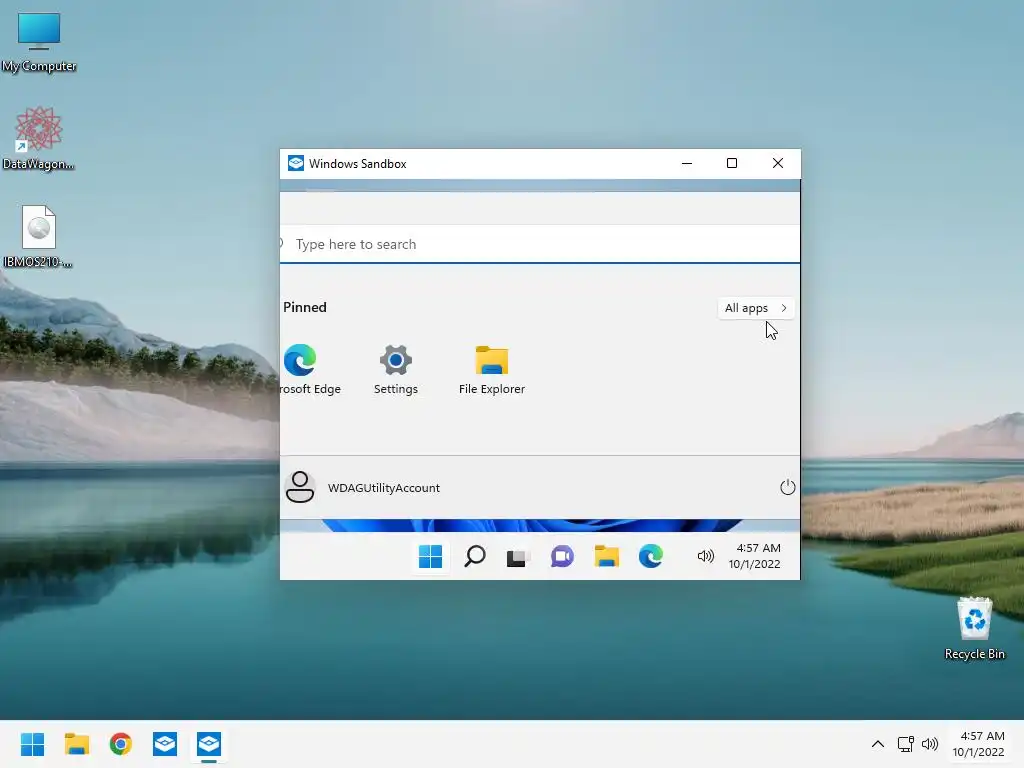The width and height of the screenshot is (1024, 768).
Task: Click the Windows Sandbox title bar icon
Action: coord(296,163)
